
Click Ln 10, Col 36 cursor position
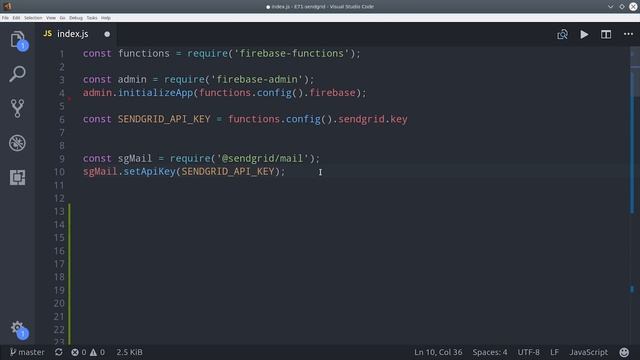pyautogui.click(x=438, y=352)
